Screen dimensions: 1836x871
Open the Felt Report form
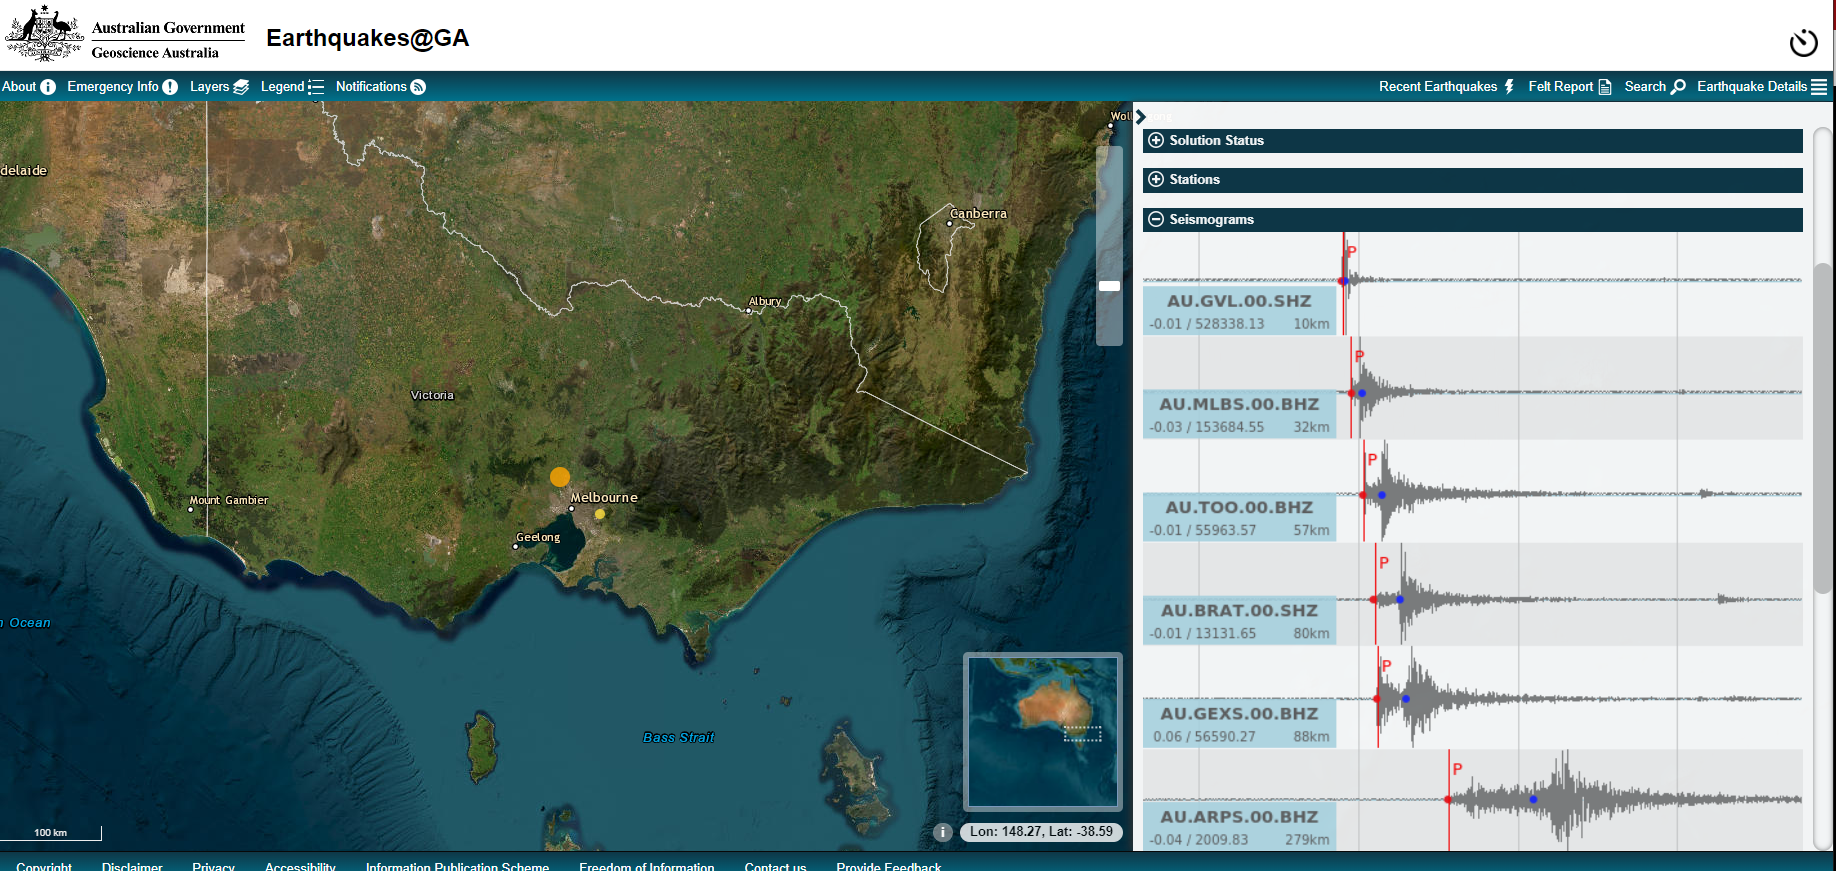coord(1569,87)
